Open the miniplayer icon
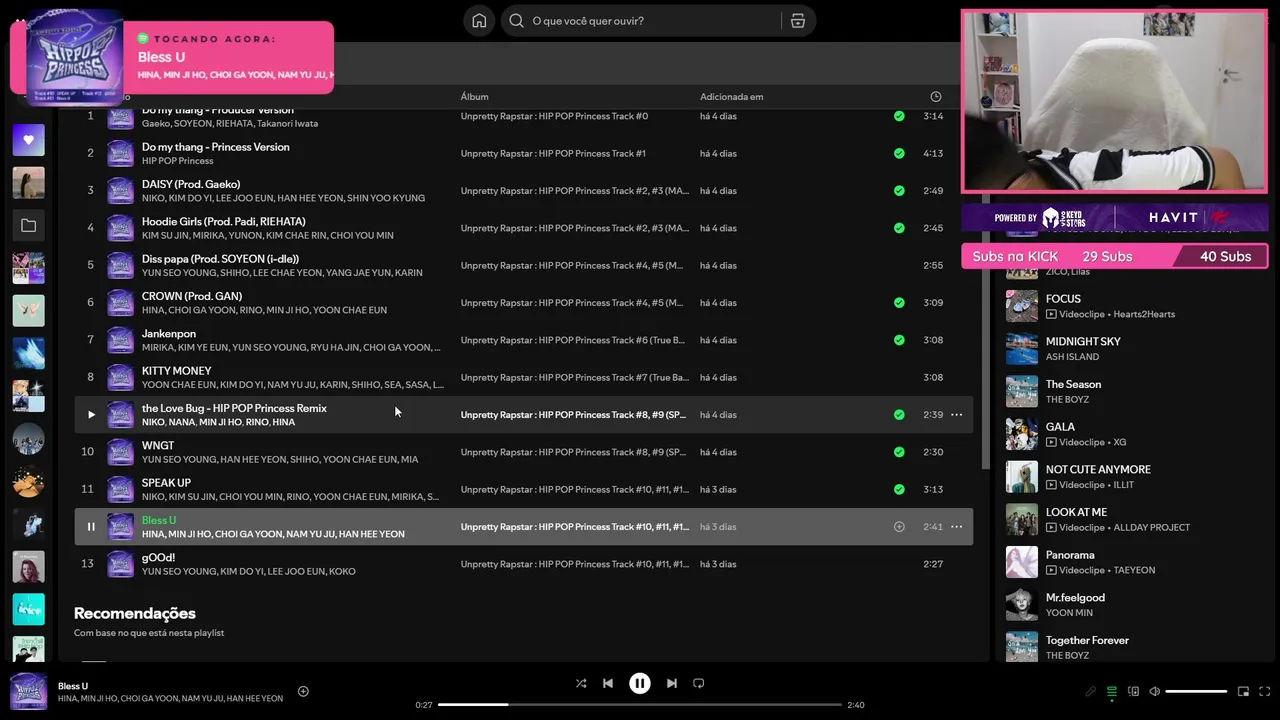 click(1243, 691)
